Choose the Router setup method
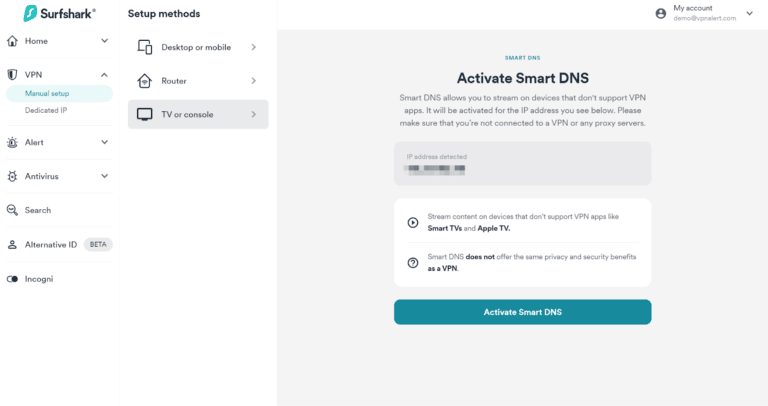 tap(198, 80)
